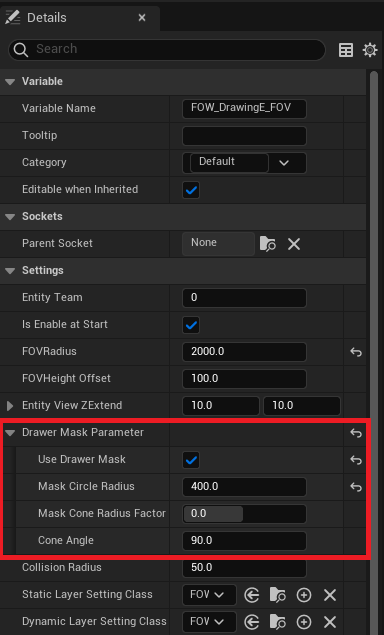
Task: Collapse the Drawer Mask Parameter section
Action: pyautogui.click(x=10, y=433)
